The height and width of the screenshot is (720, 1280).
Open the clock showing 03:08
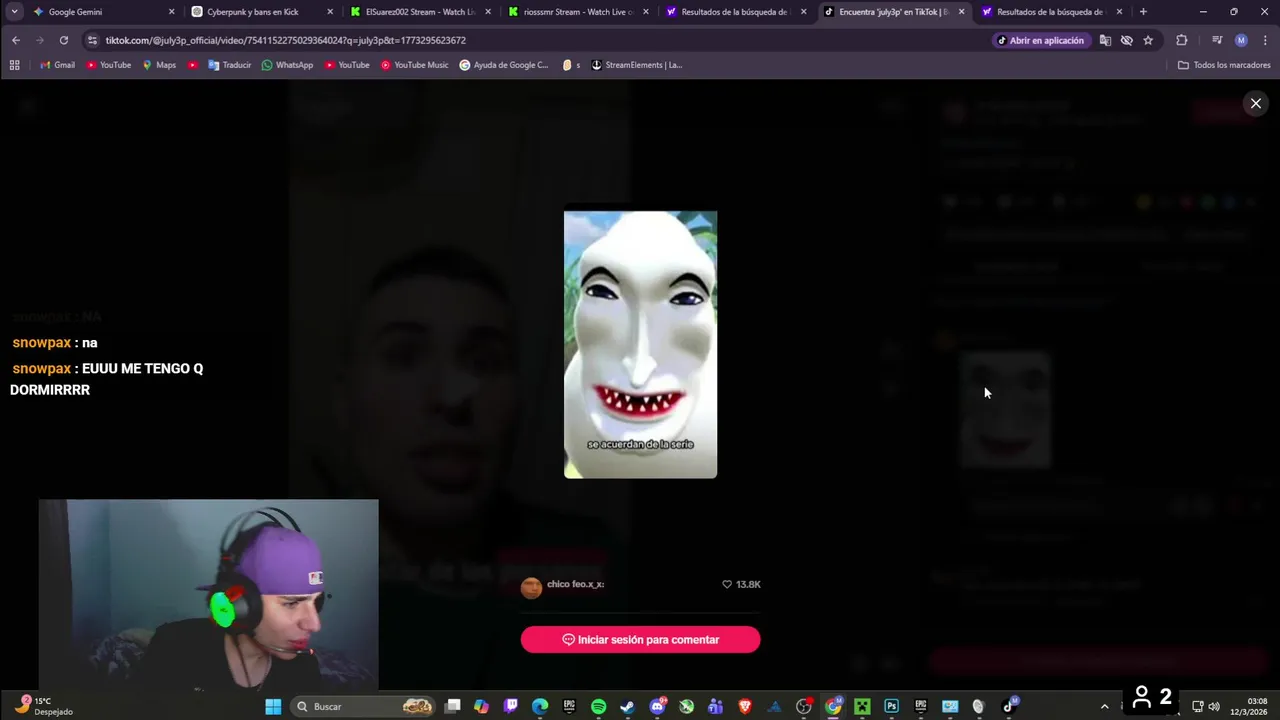(1249, 706)
